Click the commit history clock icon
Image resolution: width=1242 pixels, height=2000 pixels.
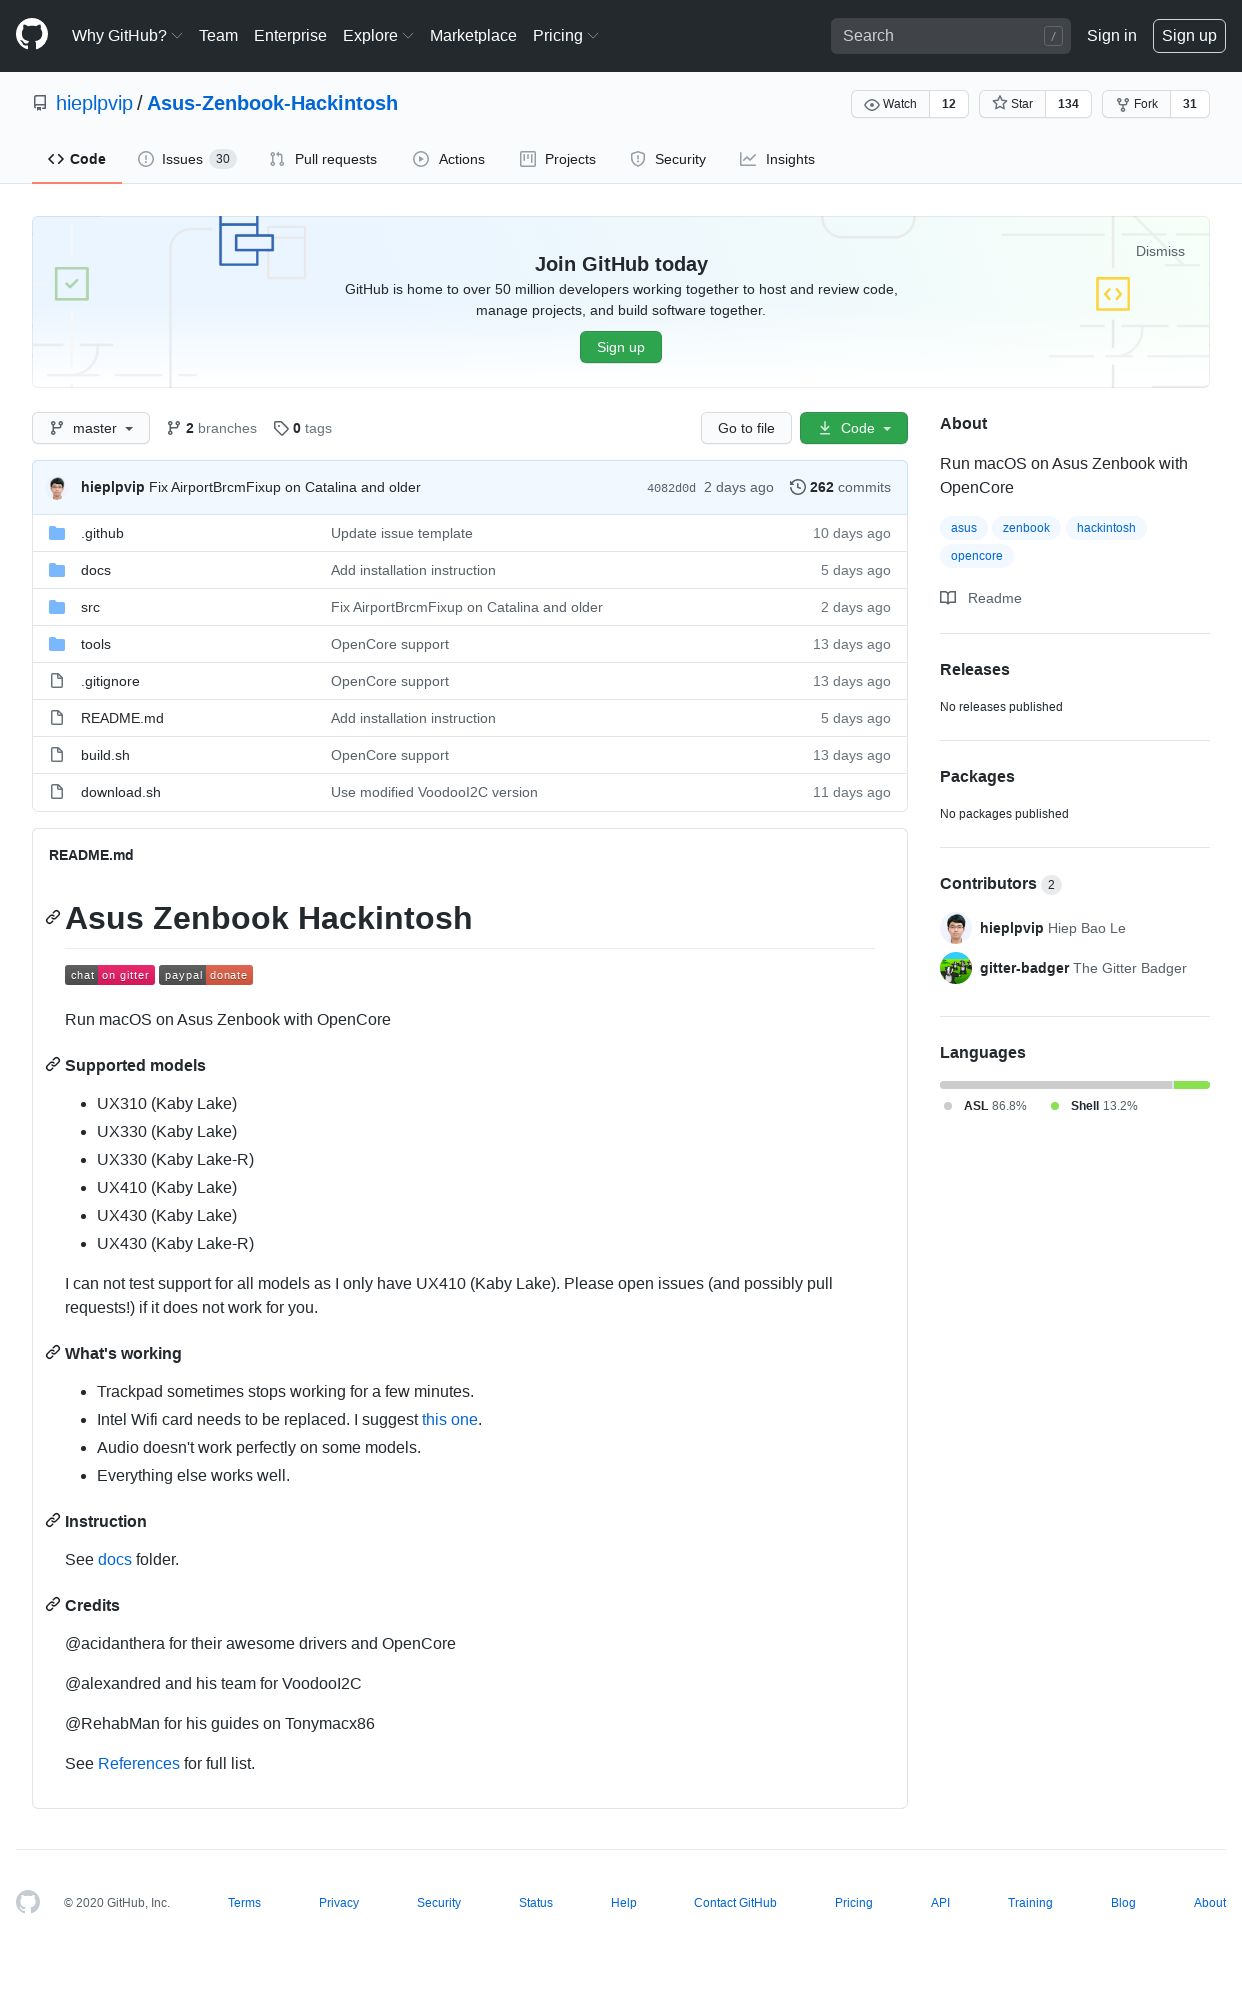797,487
